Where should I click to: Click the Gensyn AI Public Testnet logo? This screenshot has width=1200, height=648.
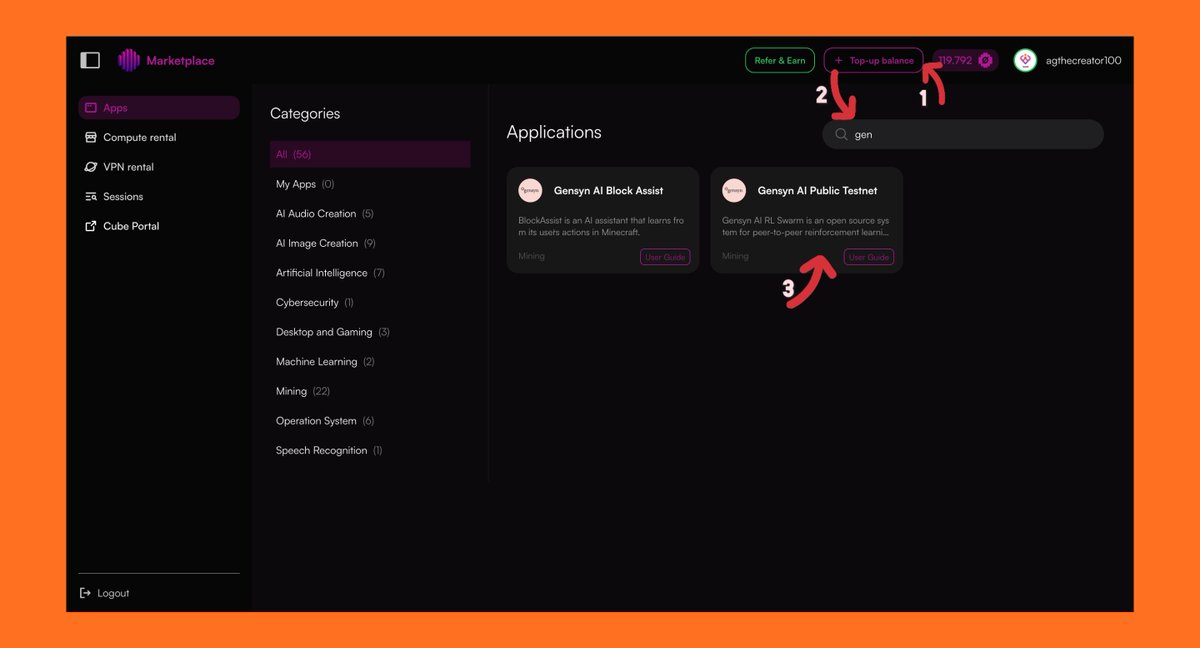[x=734, y=190]
